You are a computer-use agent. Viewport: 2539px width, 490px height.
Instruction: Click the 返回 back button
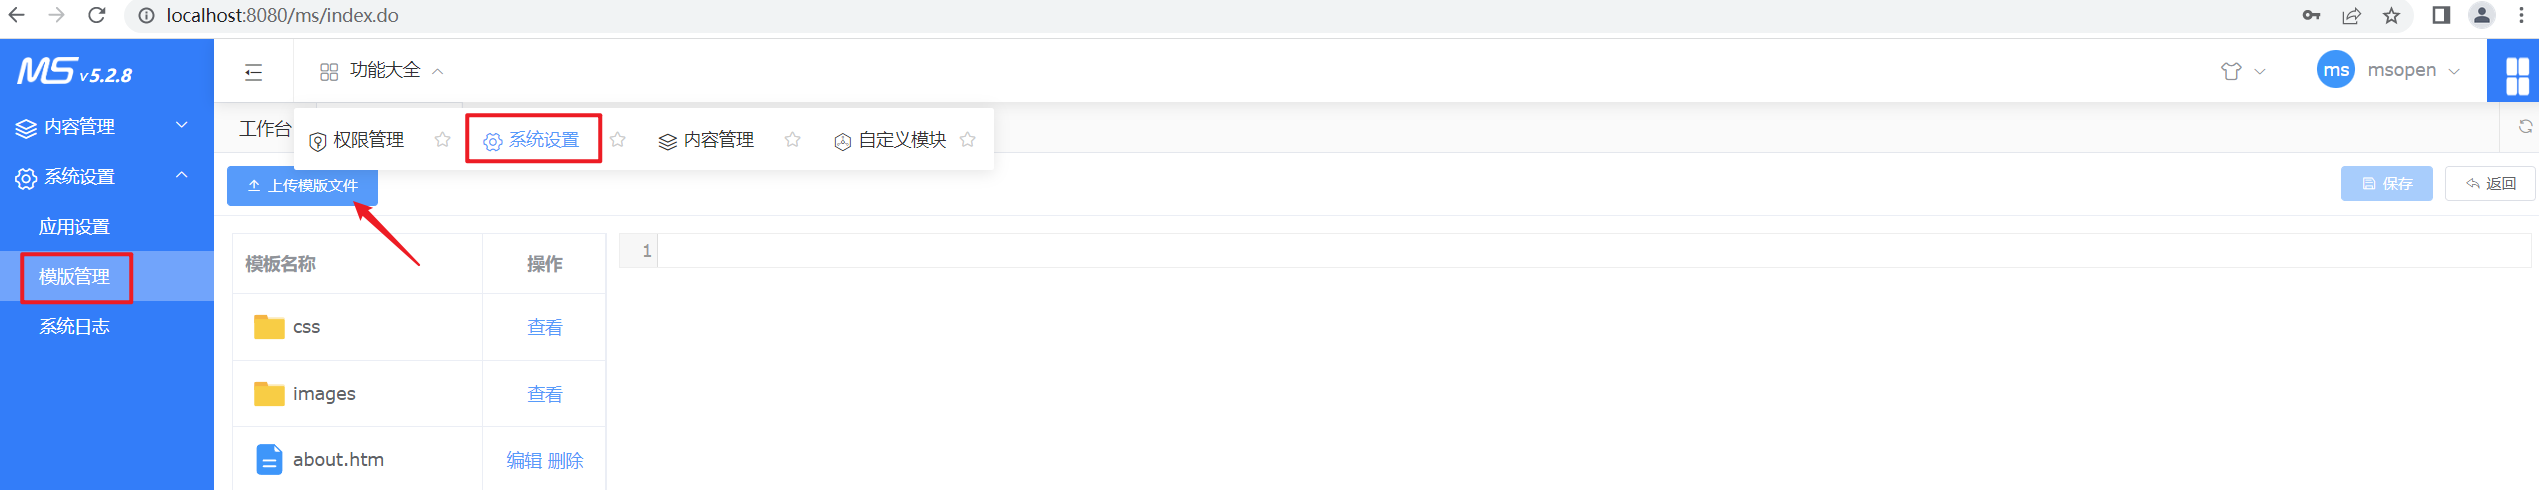coord(2490,184)
